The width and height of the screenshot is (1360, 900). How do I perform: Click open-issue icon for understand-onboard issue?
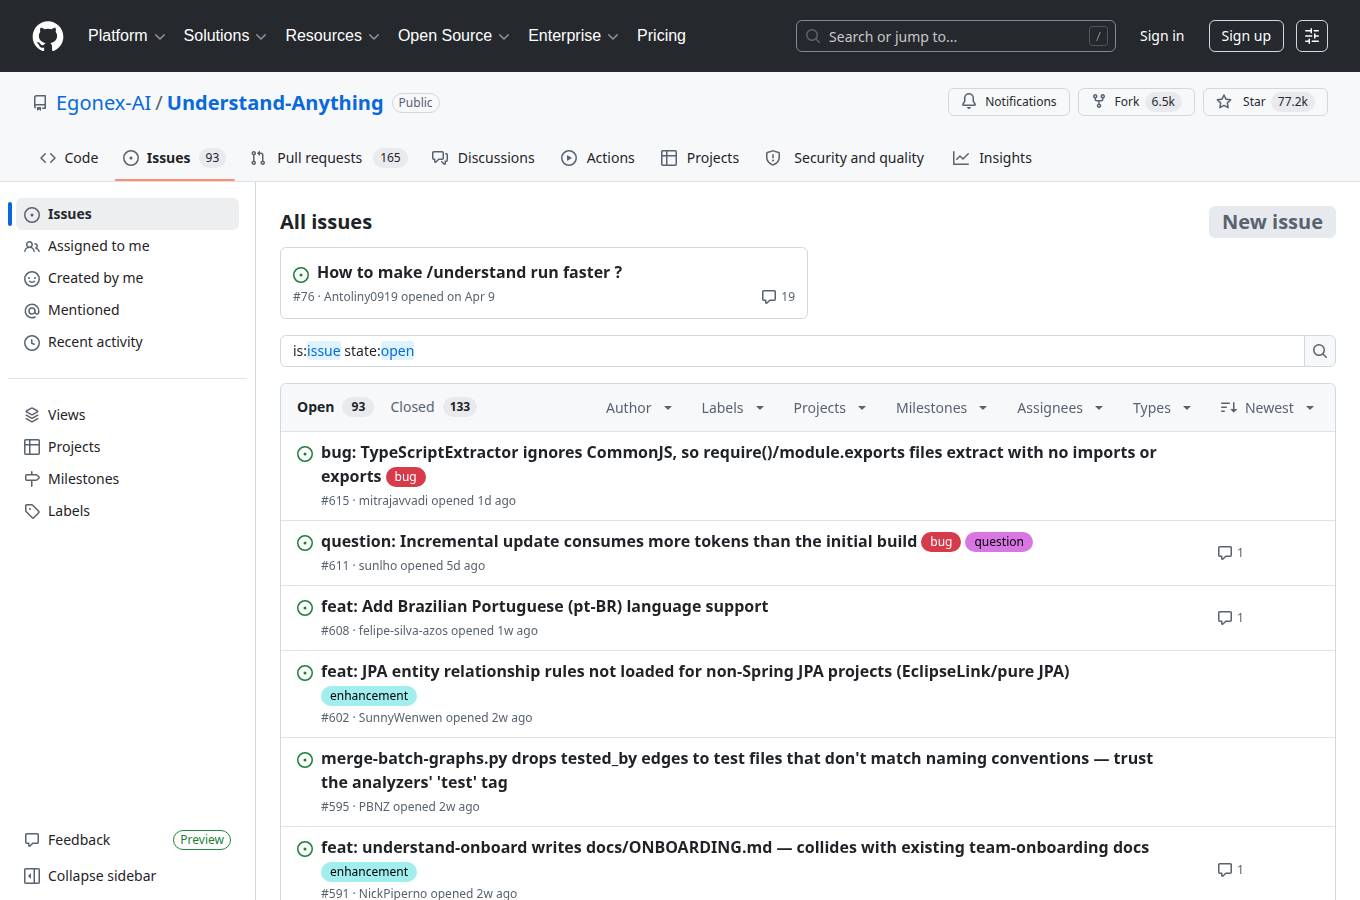coord(305,849)
